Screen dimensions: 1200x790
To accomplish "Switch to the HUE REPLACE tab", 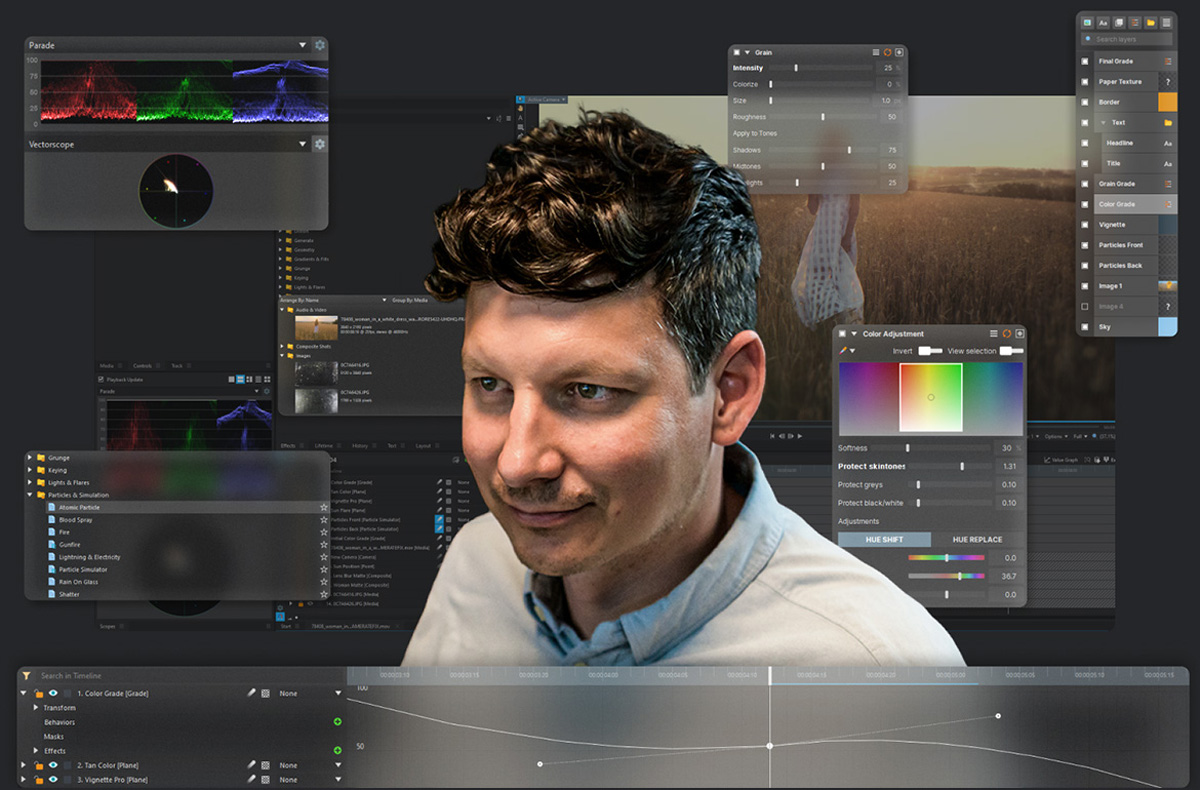I will (x=976, y=539).
